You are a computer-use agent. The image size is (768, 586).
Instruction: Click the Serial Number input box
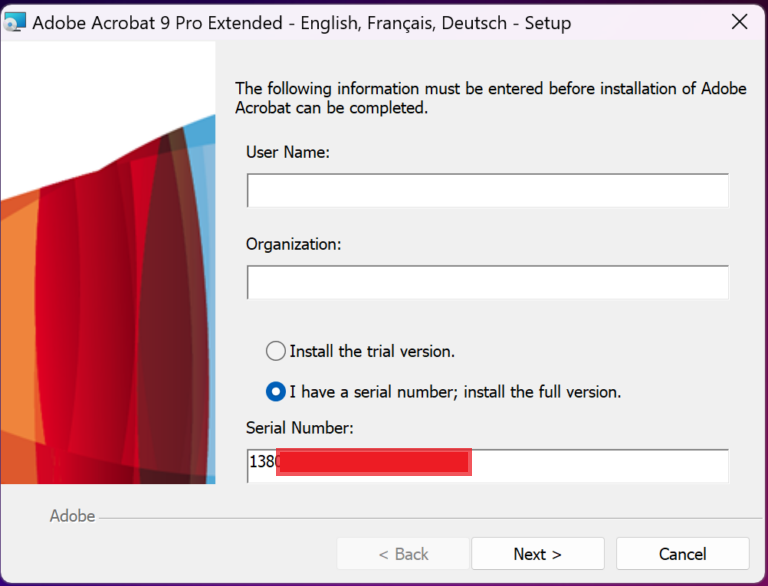[x=598, y=463]
